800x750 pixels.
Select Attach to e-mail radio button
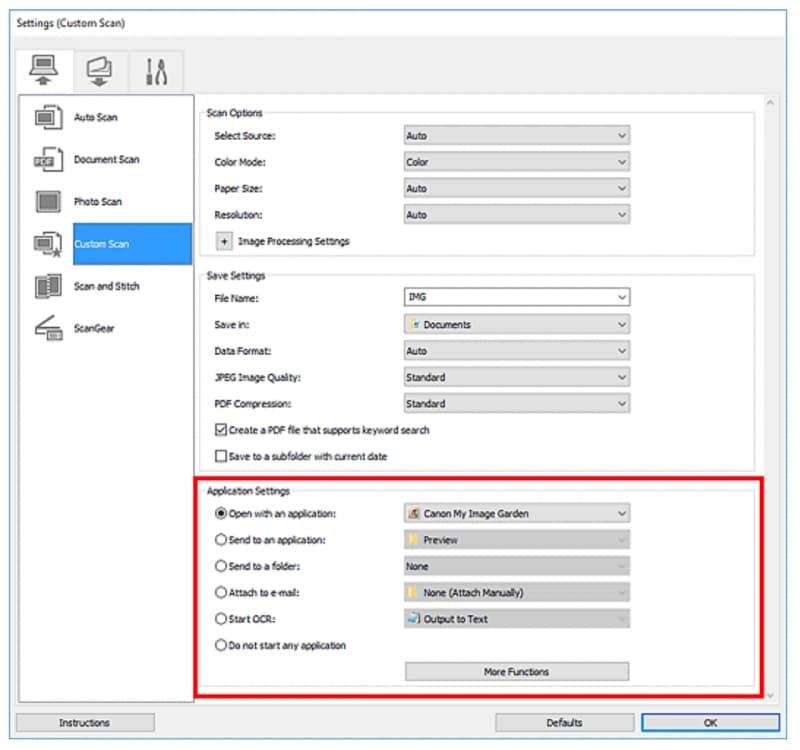pos(220,593)
